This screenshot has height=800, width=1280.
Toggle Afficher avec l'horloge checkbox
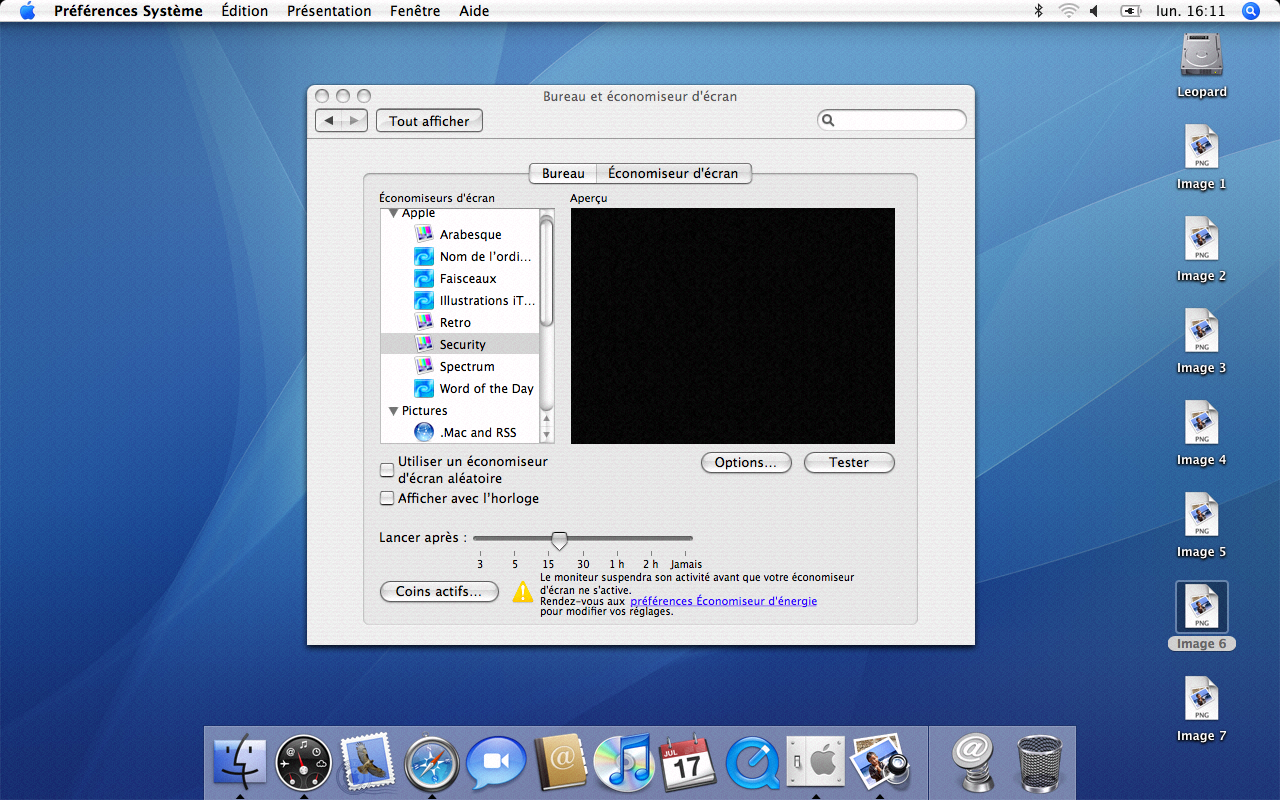[x=387, y=497]
